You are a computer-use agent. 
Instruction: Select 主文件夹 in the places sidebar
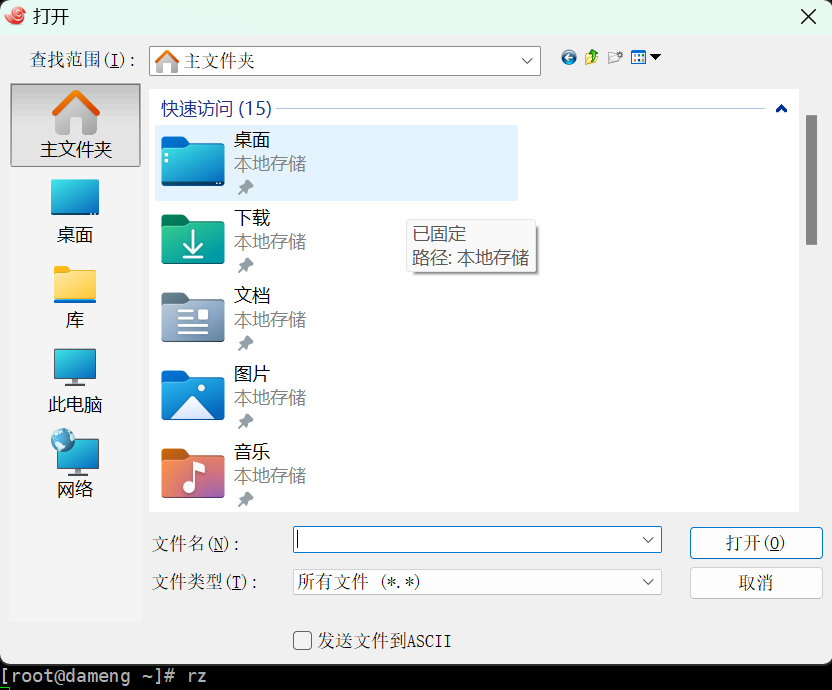pyautogui.click(x=75, y=125)
